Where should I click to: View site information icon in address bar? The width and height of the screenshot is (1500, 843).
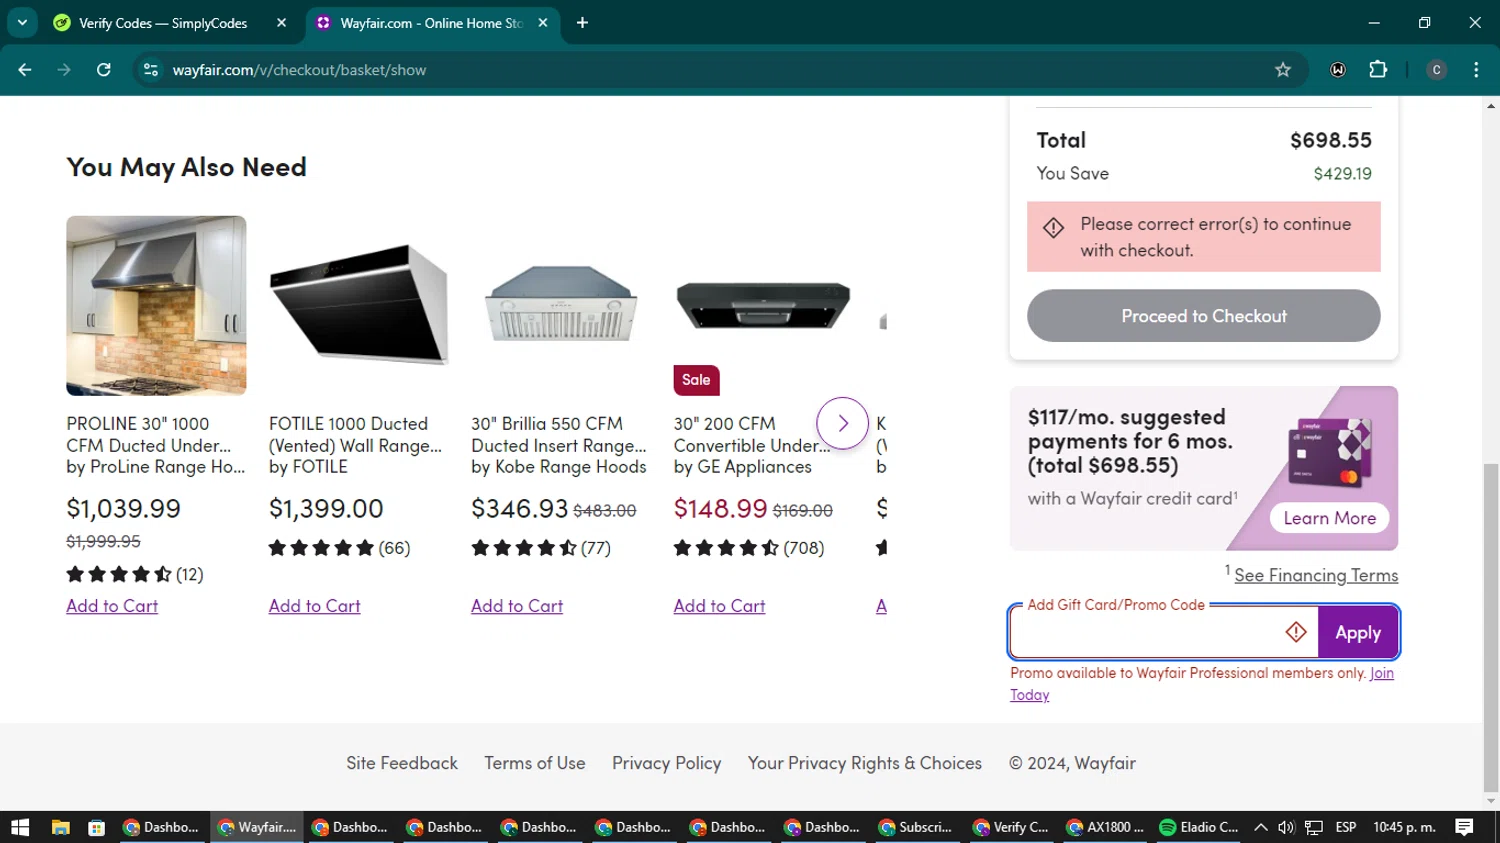(151, 70)
